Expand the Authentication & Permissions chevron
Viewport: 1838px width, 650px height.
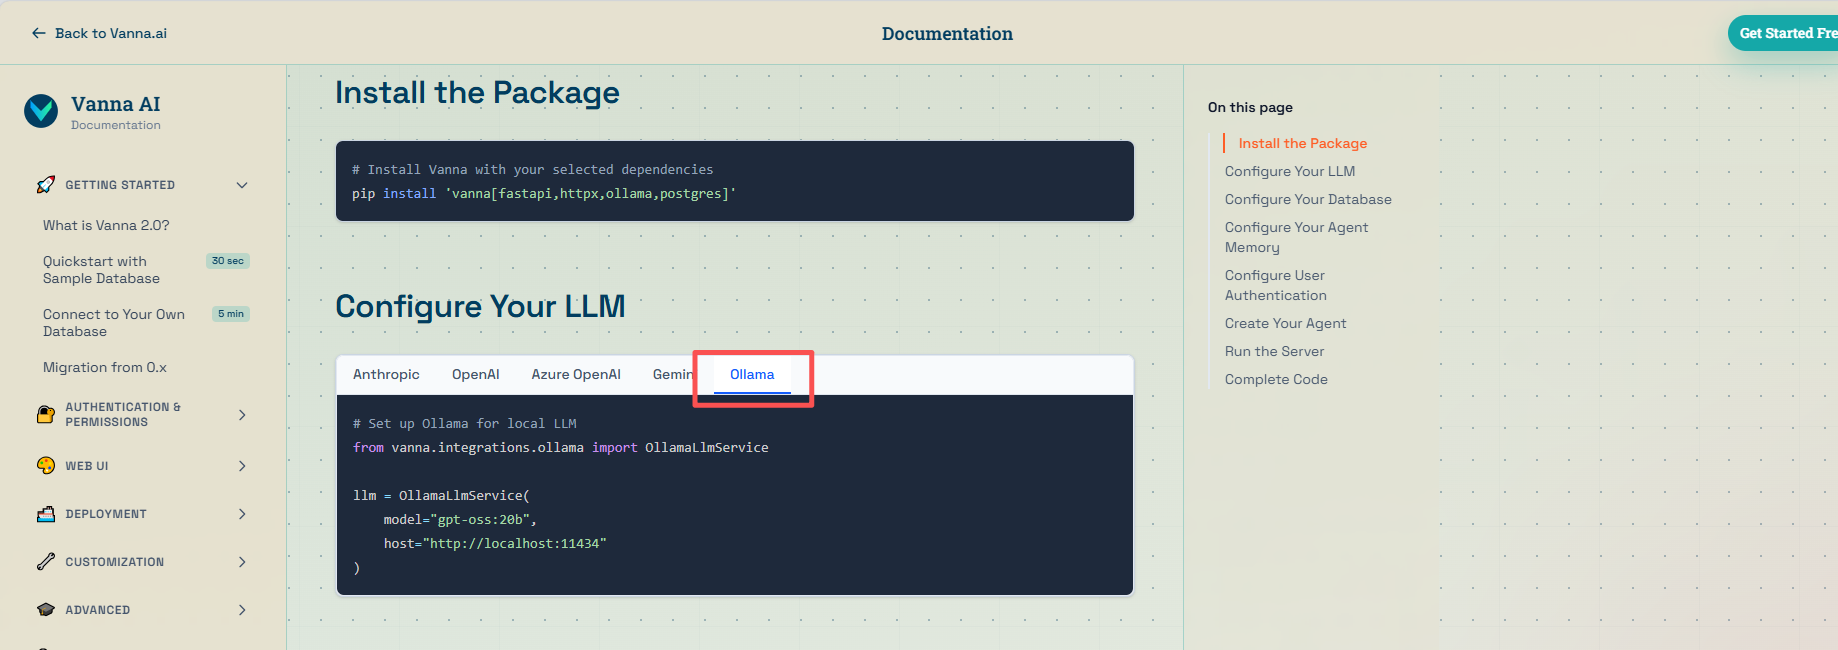pos(242,414)
